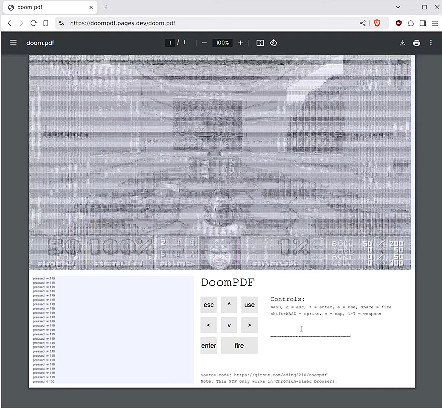Fit PDF to page
This screenshot has height=408, width=442.
[260, 43]
